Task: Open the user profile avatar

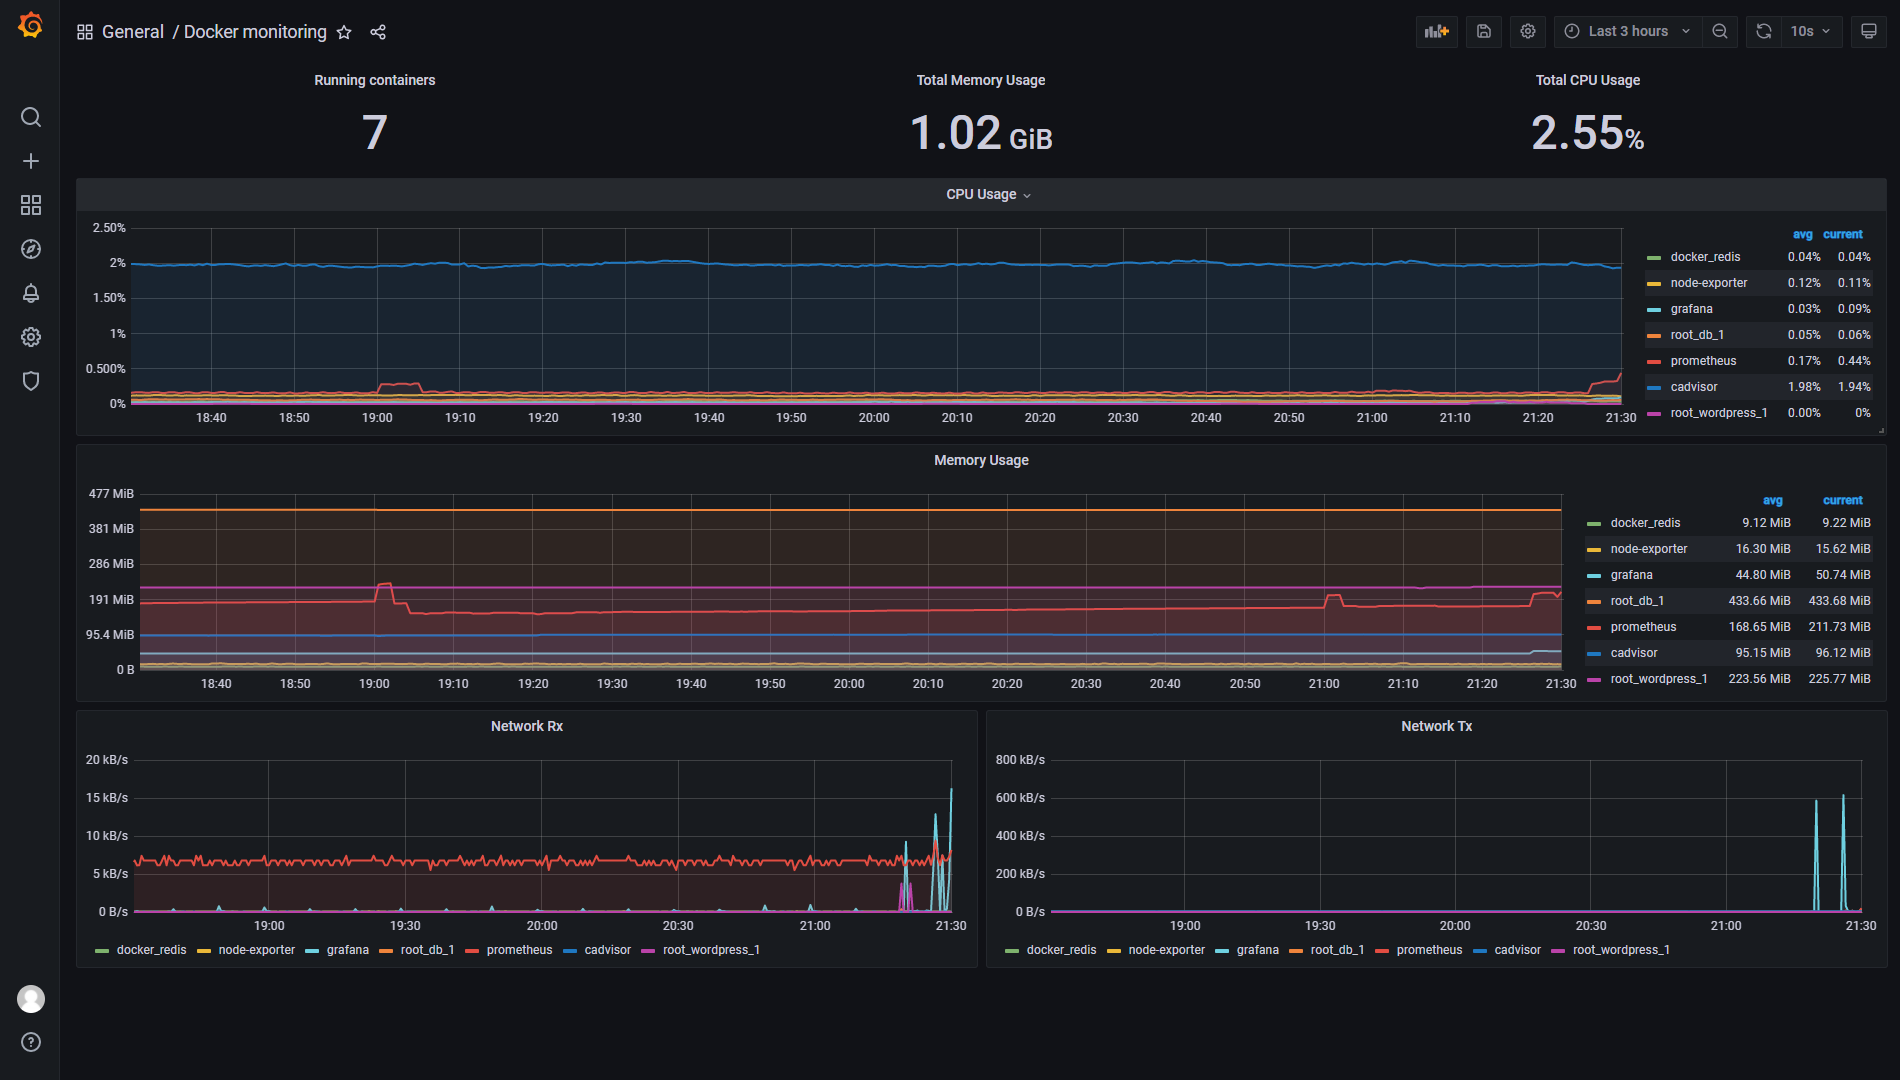Action: (31, 998)
